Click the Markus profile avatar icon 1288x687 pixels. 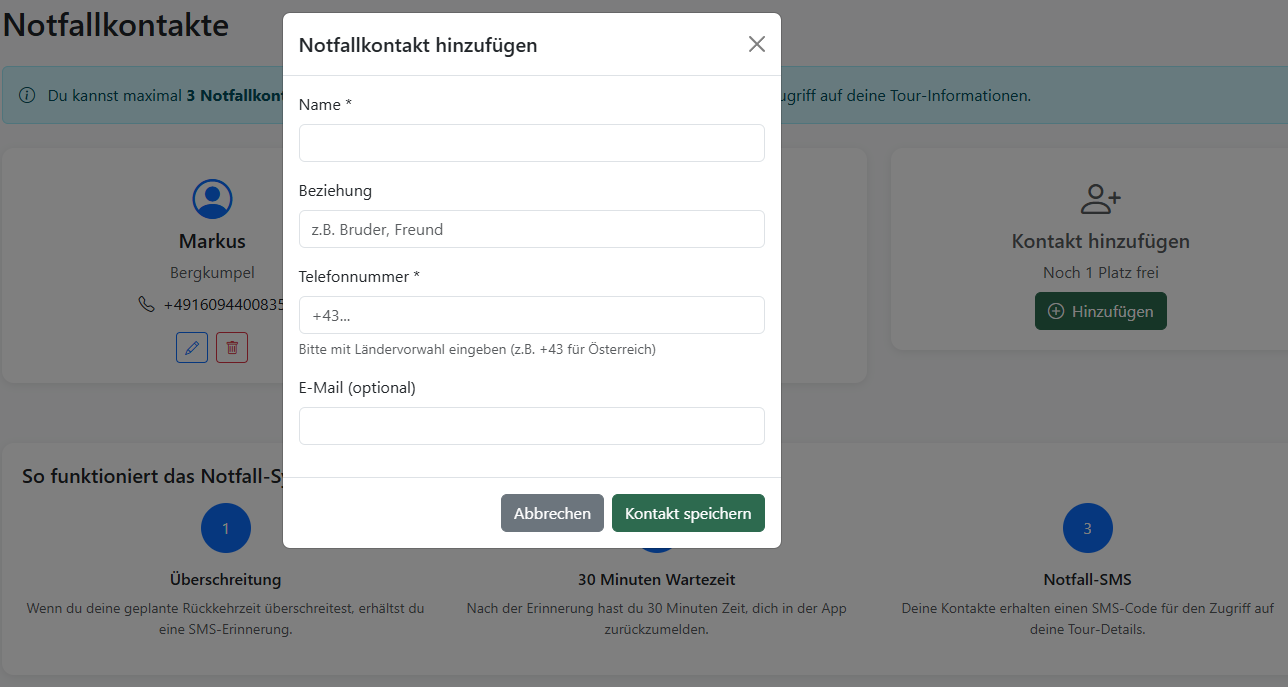[x=212, y=199]
